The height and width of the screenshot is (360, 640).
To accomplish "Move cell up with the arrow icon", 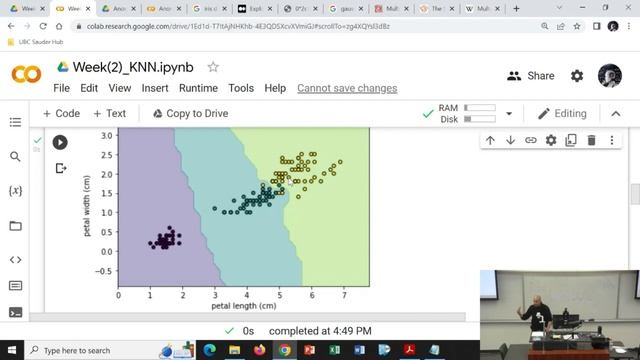I will (490, 140).
